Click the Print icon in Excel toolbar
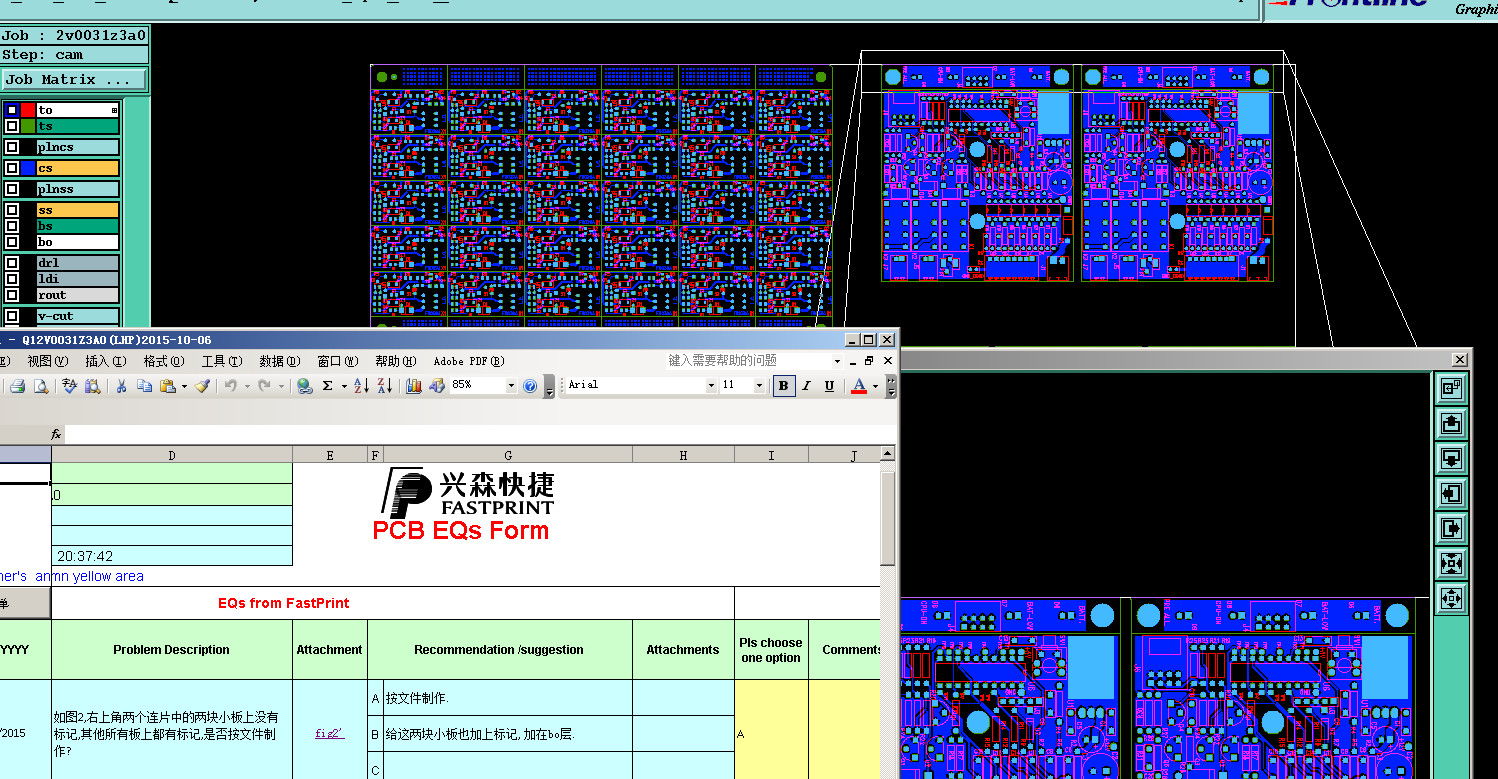This screenshot has height=779, width=1498. pyautogui.click(x=17, y=386)
